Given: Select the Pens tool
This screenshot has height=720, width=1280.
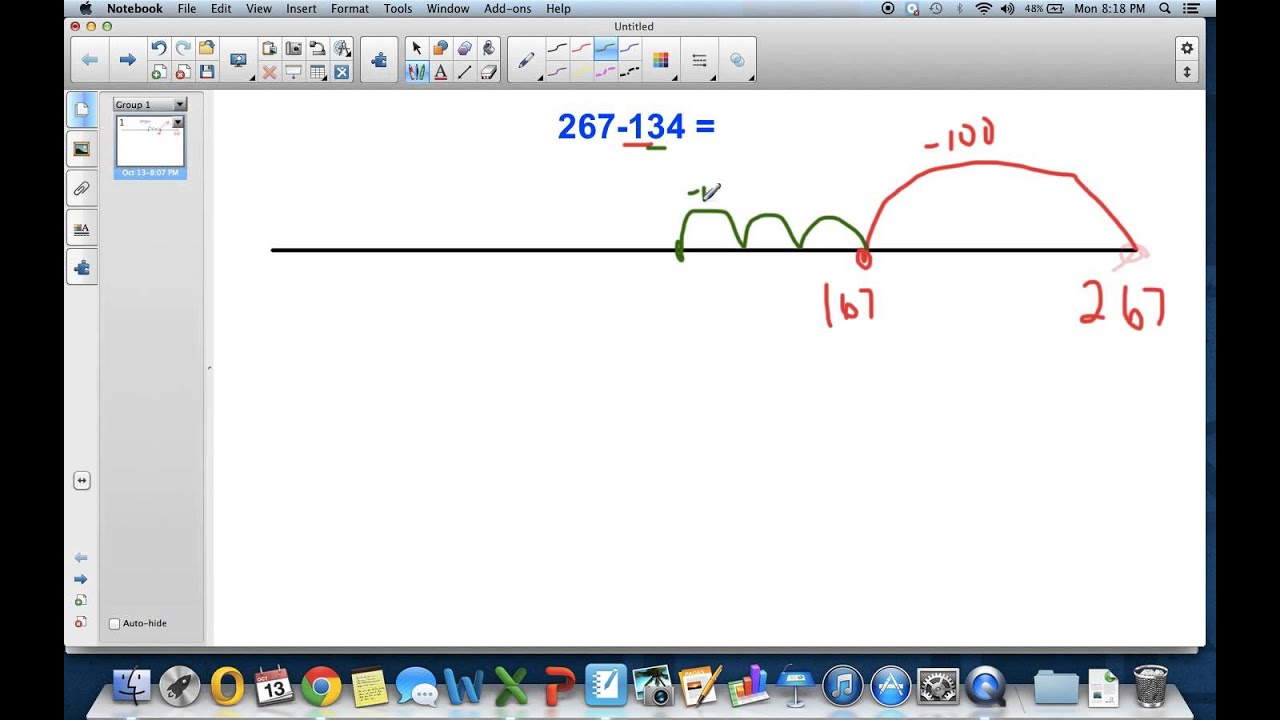Looking at the screenshot, I should (417, 72).
